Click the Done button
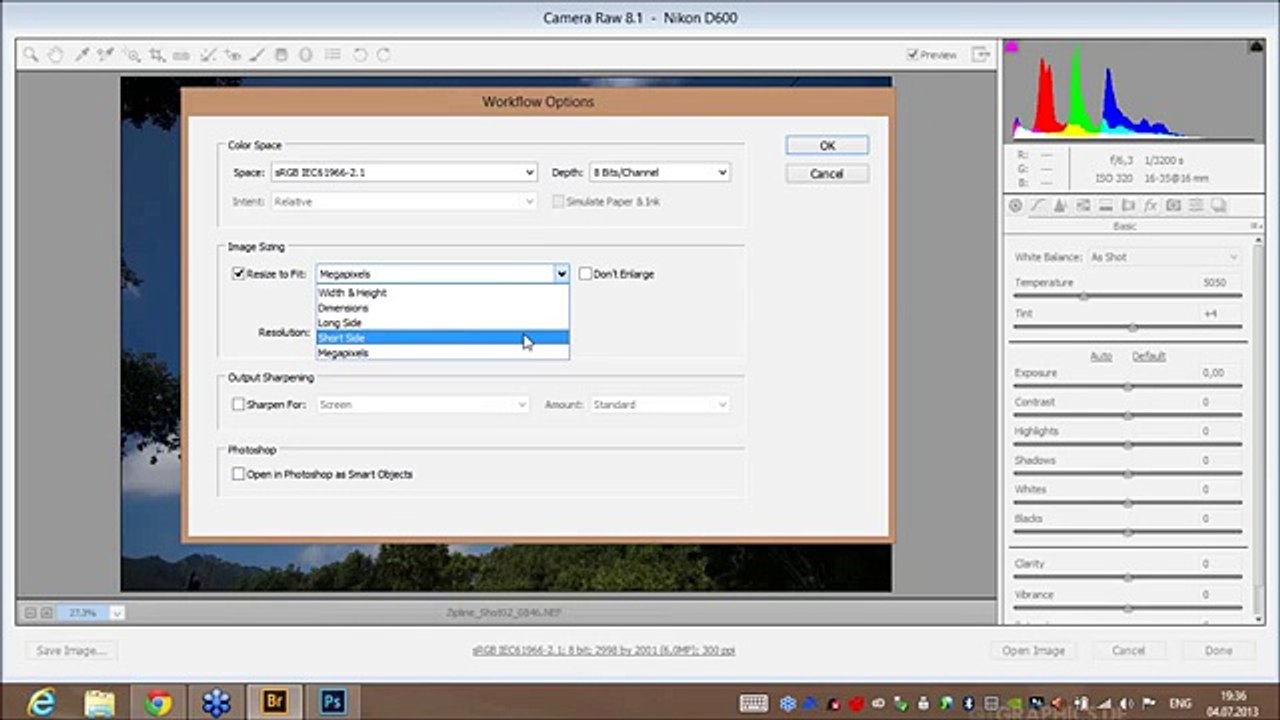The image size is (1280, 720). [x=1218, y=650]
